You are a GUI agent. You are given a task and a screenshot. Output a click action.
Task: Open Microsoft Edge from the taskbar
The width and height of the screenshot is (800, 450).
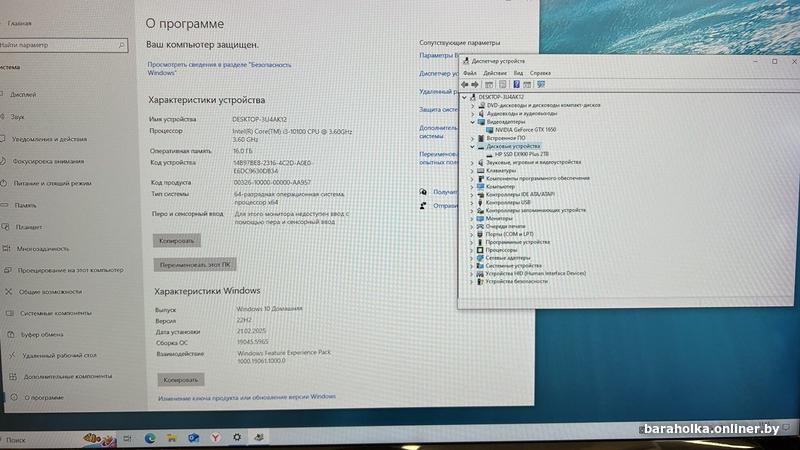coord(150,438)
